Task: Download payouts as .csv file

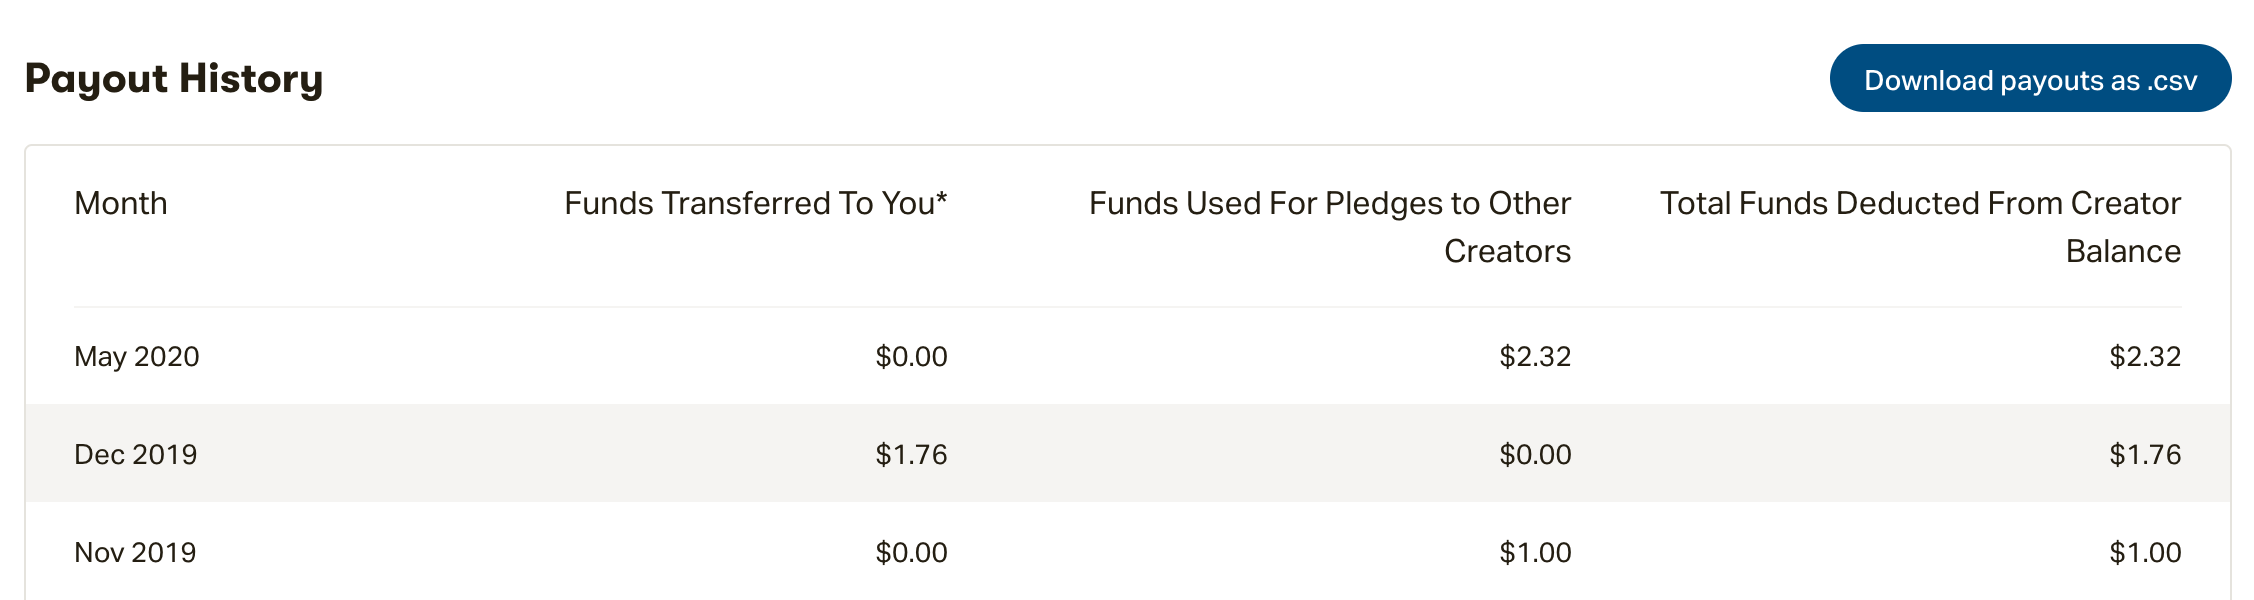Action: [2030, 78]
